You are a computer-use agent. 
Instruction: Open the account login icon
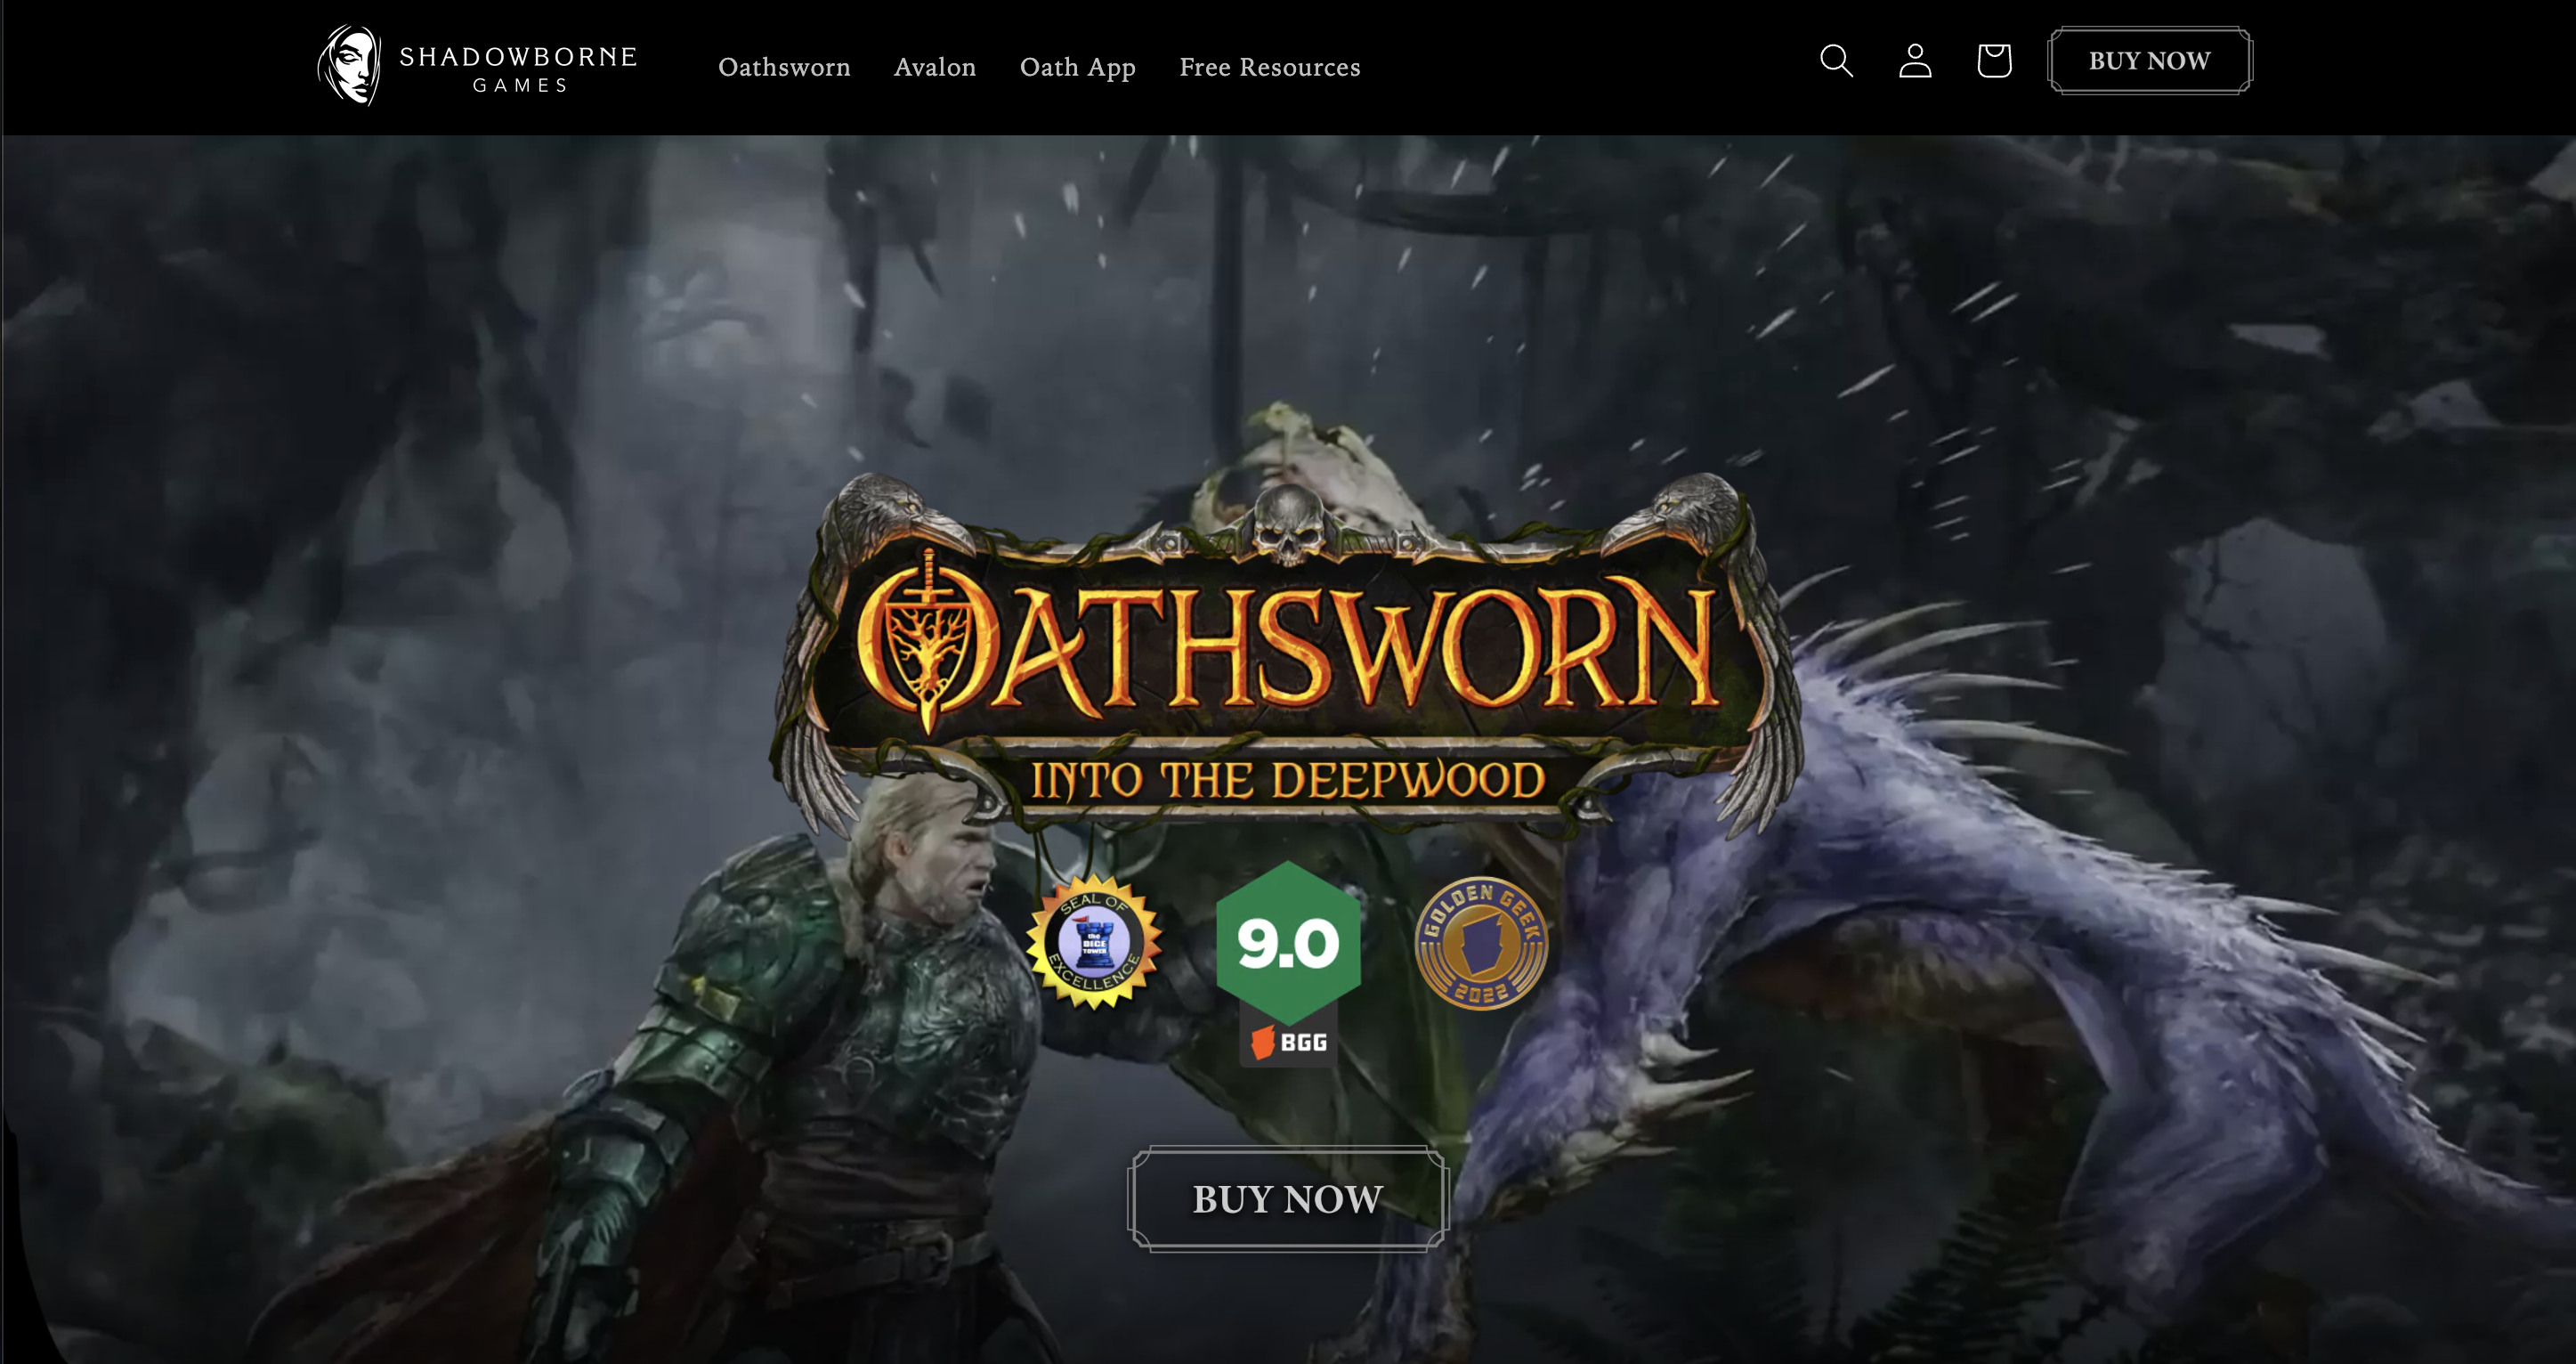coord(1915,61)
